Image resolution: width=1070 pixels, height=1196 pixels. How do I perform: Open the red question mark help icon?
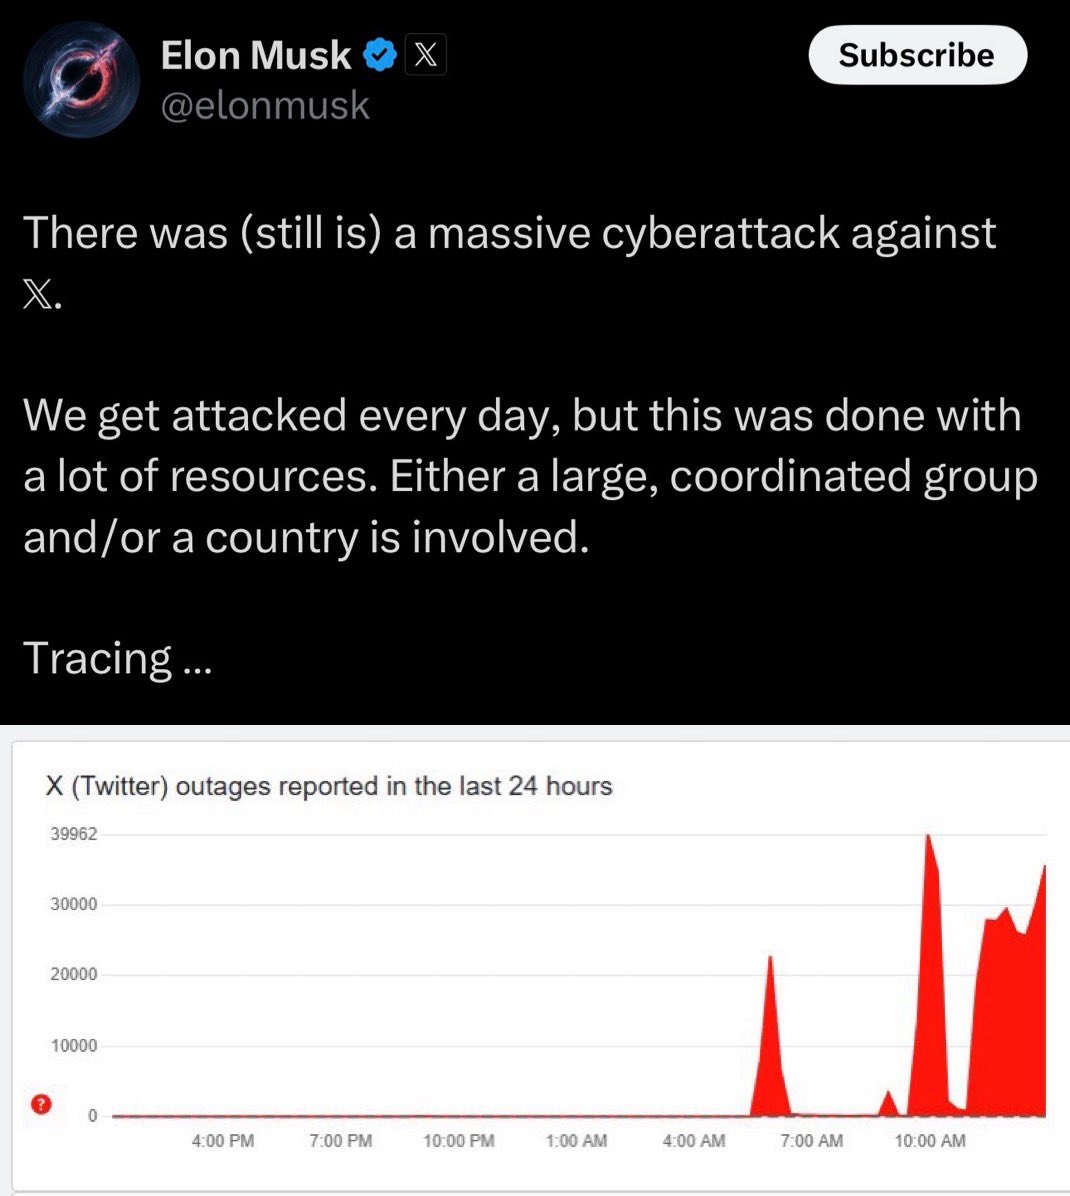40,1105
